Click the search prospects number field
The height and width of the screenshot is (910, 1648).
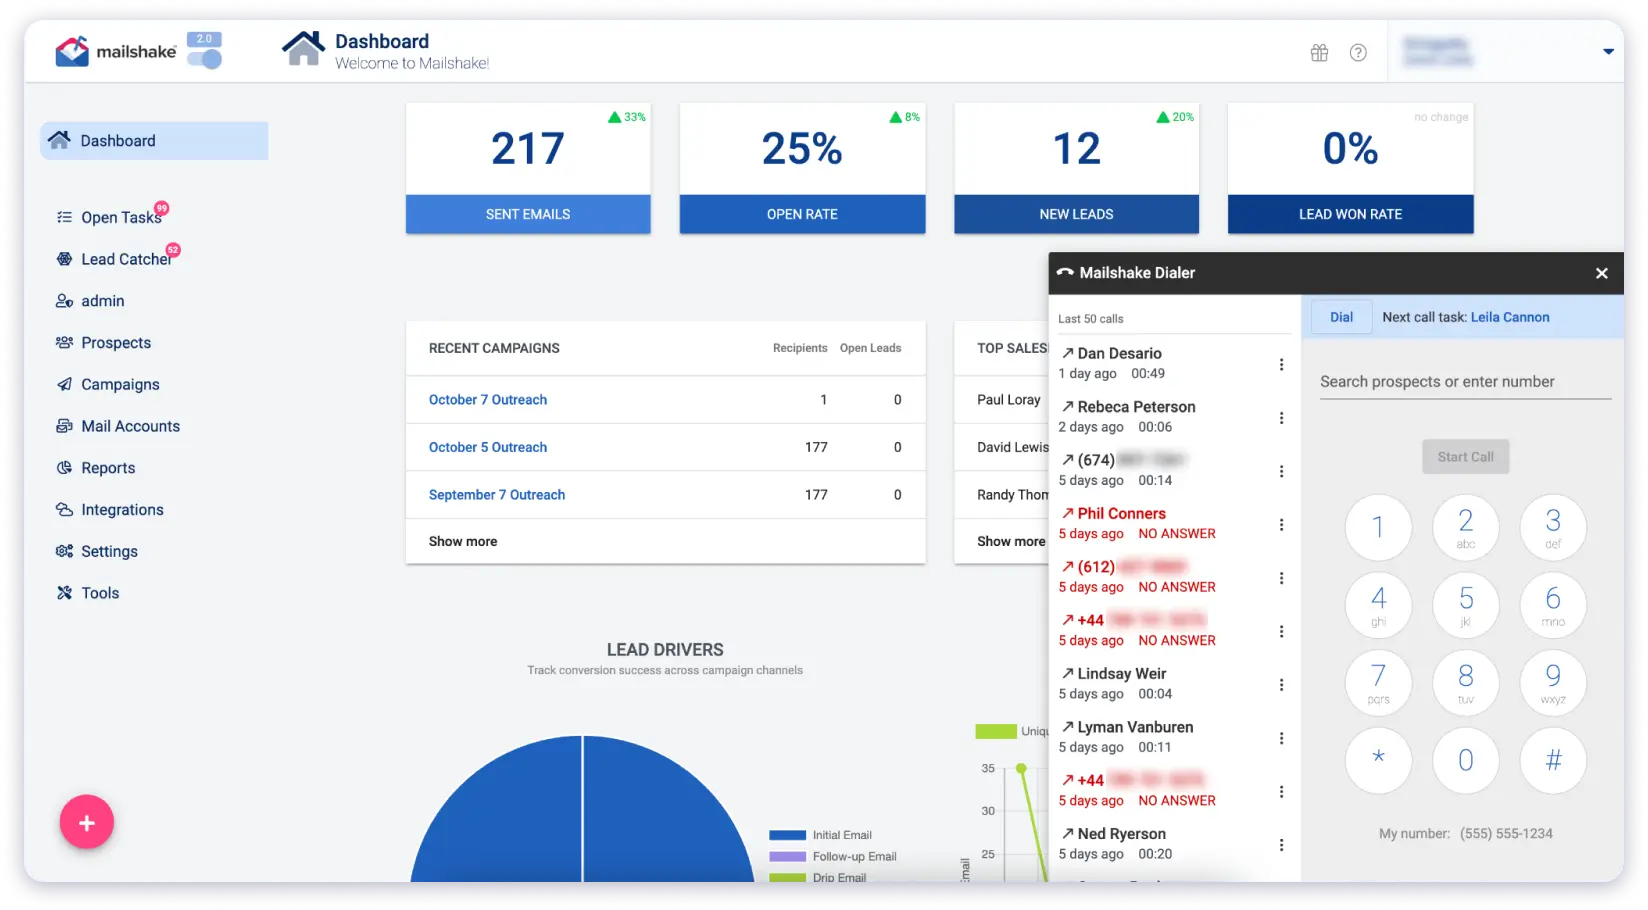pos(1464,382)
